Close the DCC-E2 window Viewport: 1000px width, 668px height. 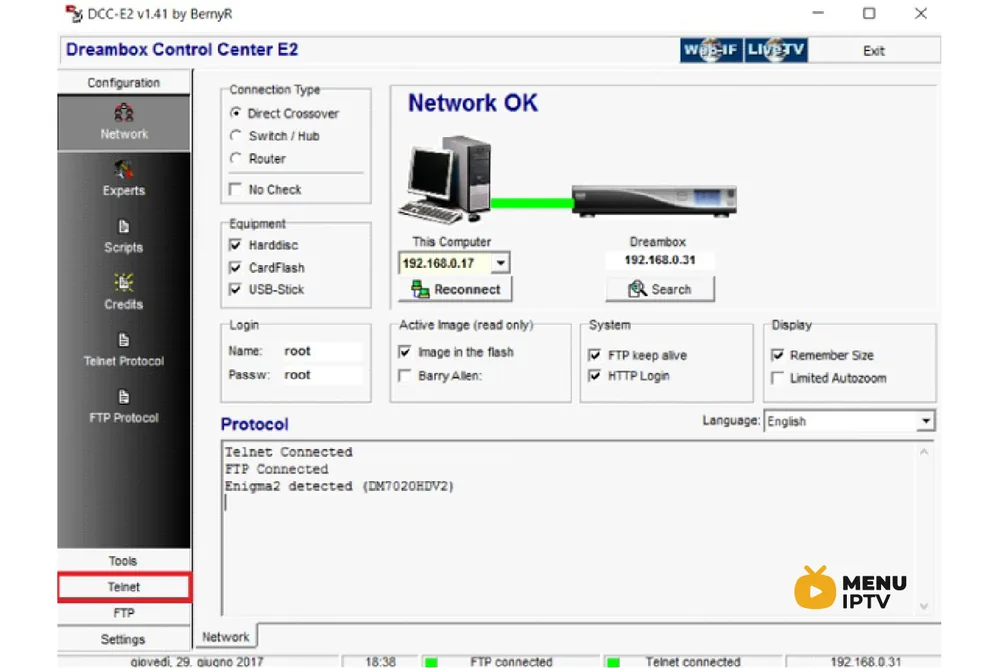click(x=920, y=13)
